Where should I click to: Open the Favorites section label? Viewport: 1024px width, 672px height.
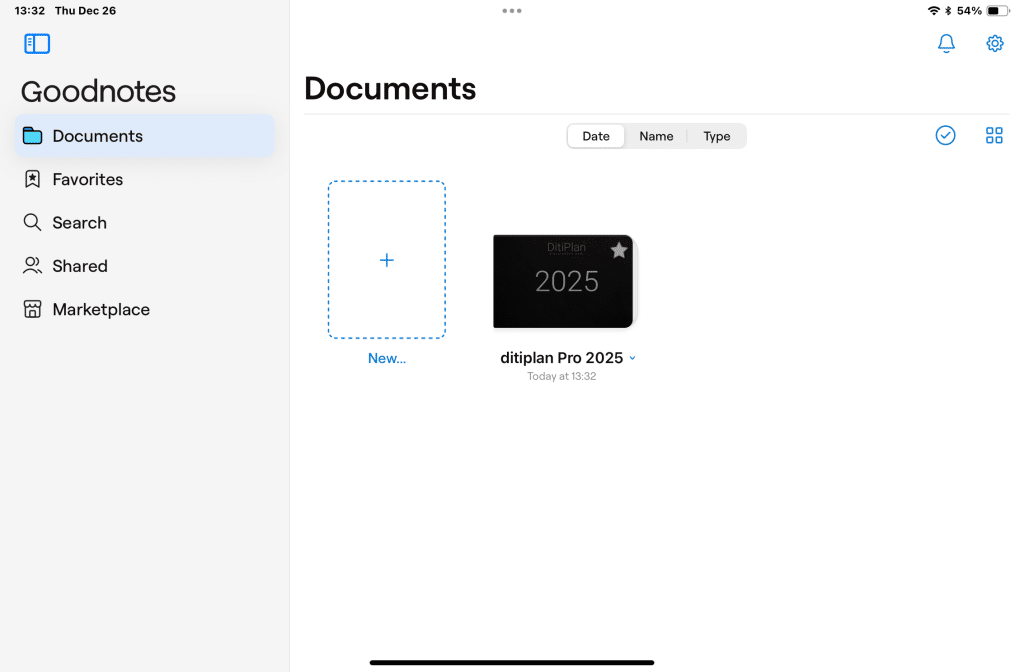pos(88,179)
